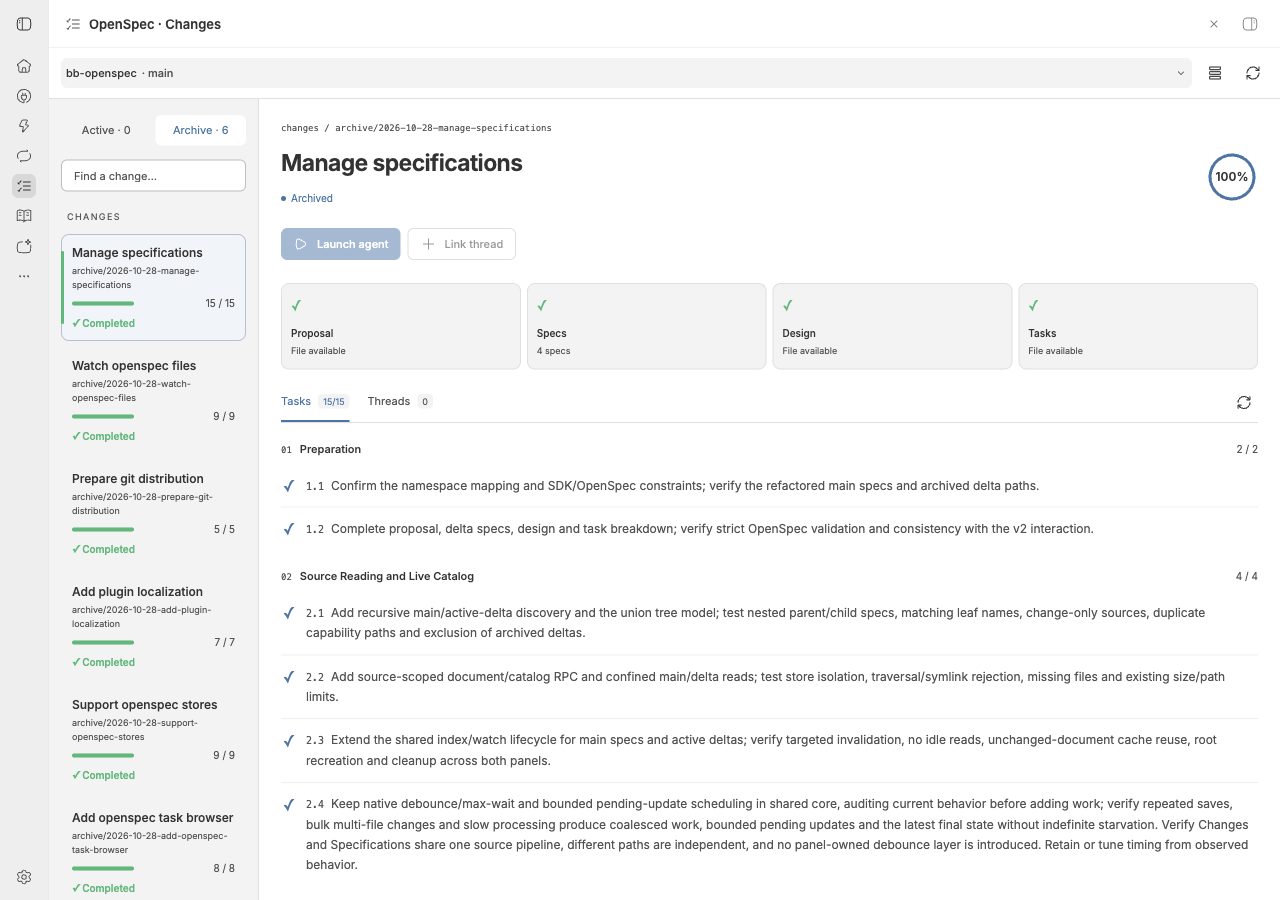Select the Support openspec stores change
Screen dimensions: 1280x900
[153, 739]
